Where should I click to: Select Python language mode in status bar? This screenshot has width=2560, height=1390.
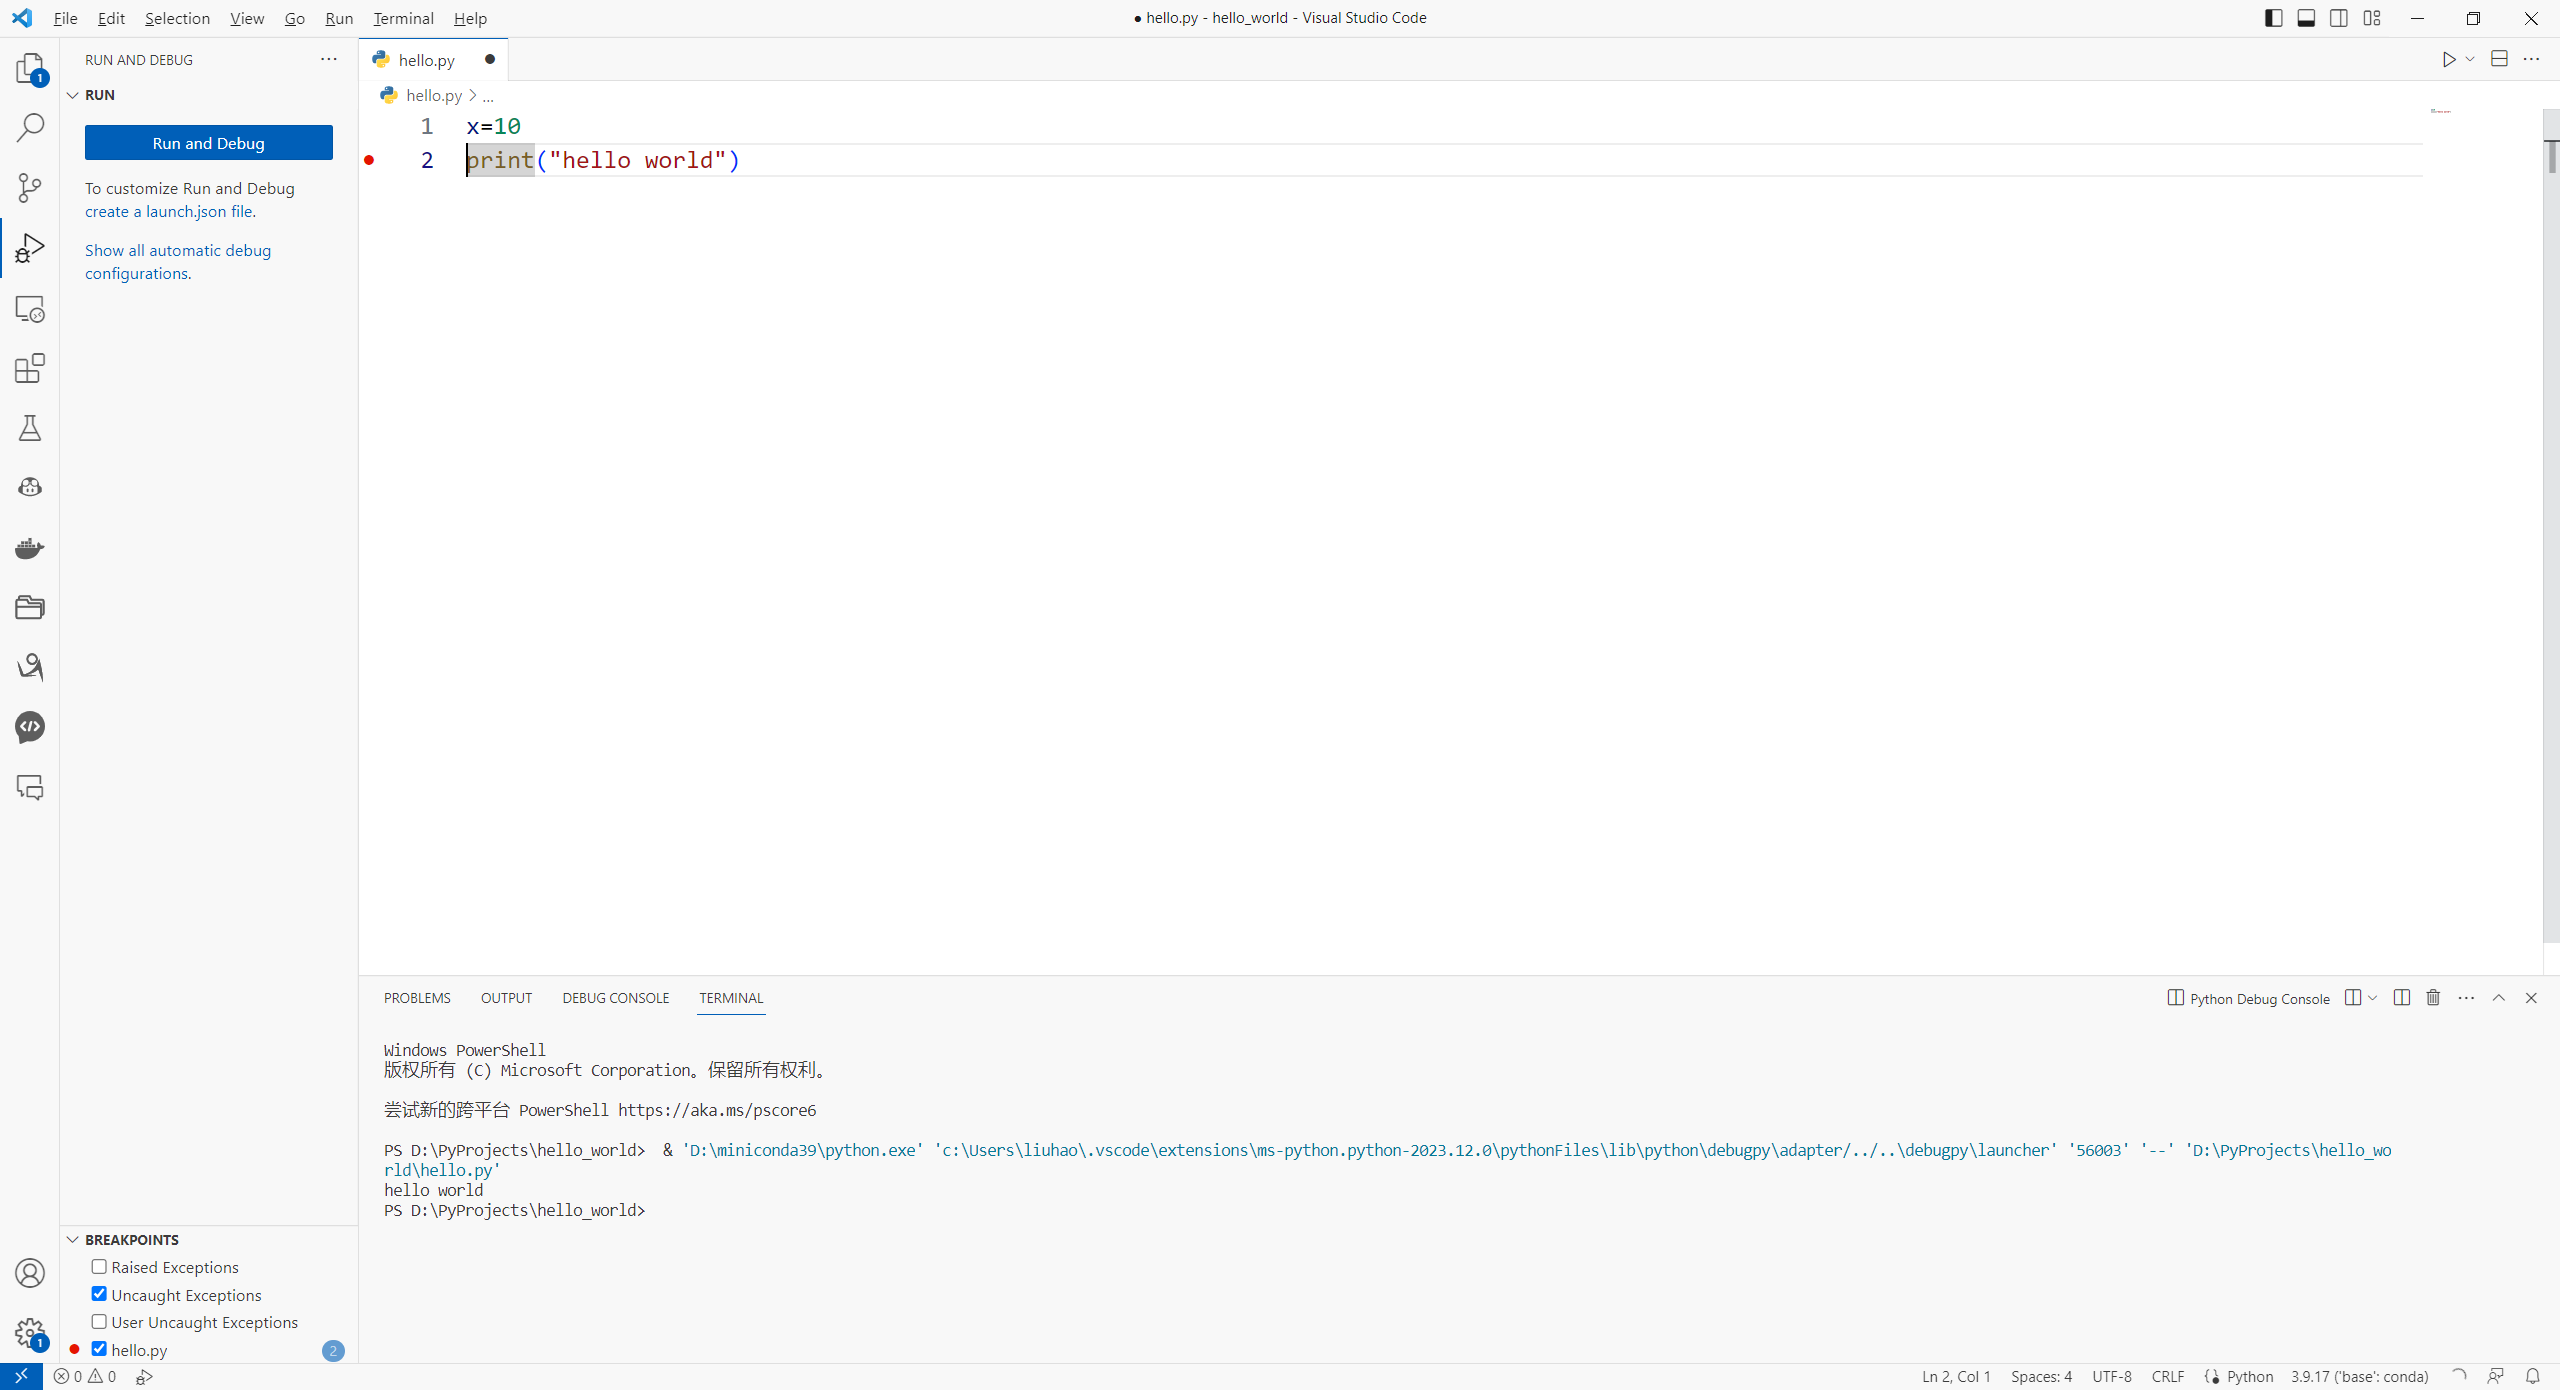pyautogui.click(x=2250, y=1377)
